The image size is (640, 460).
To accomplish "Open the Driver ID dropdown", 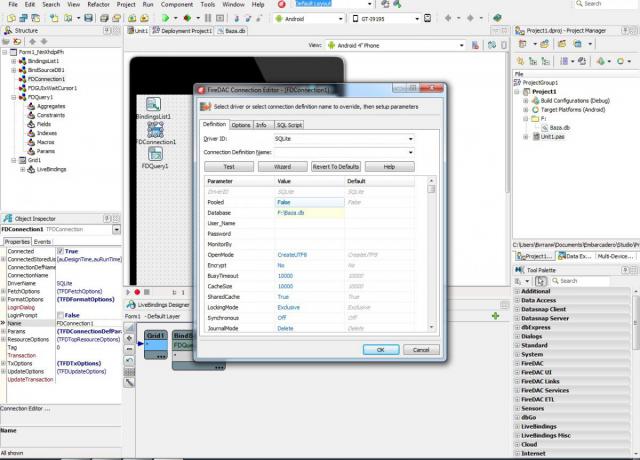I will pos(411,139).
